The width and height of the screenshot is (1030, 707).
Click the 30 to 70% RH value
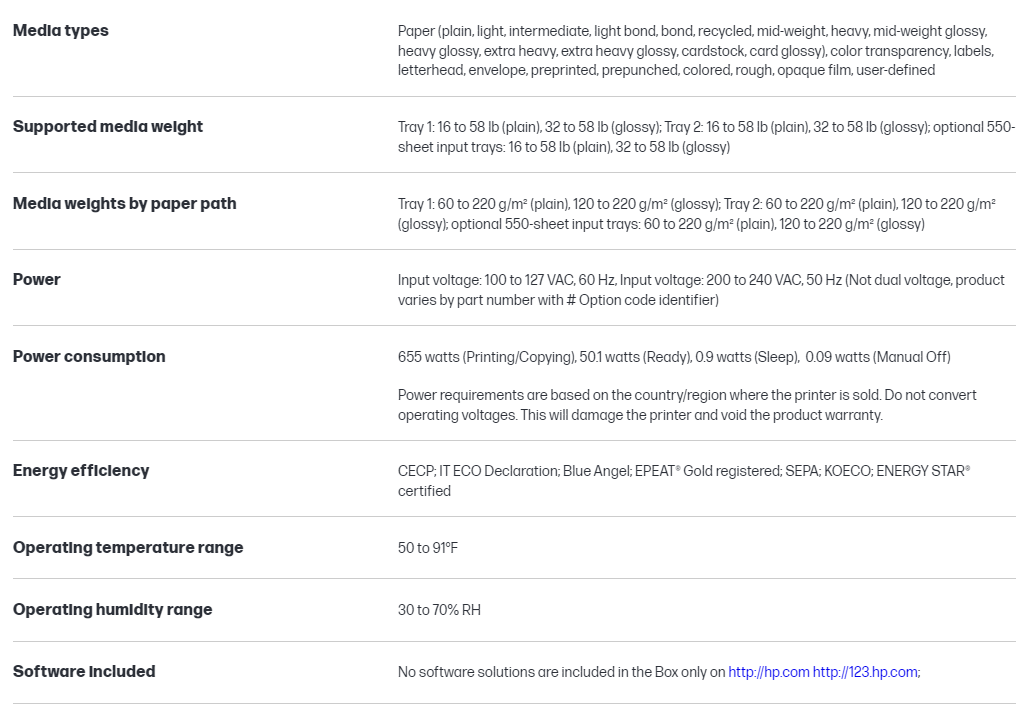[x=439, y=610]
